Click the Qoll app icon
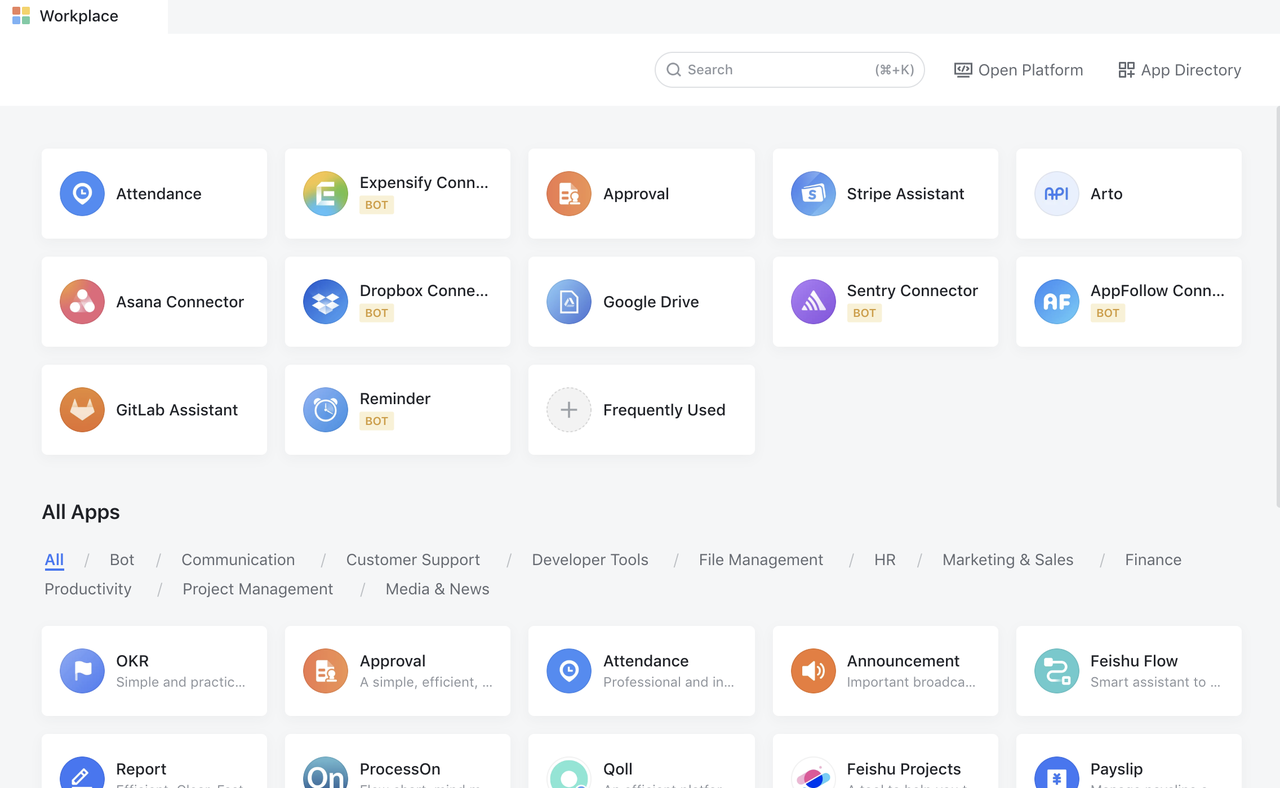 (569, 772)
